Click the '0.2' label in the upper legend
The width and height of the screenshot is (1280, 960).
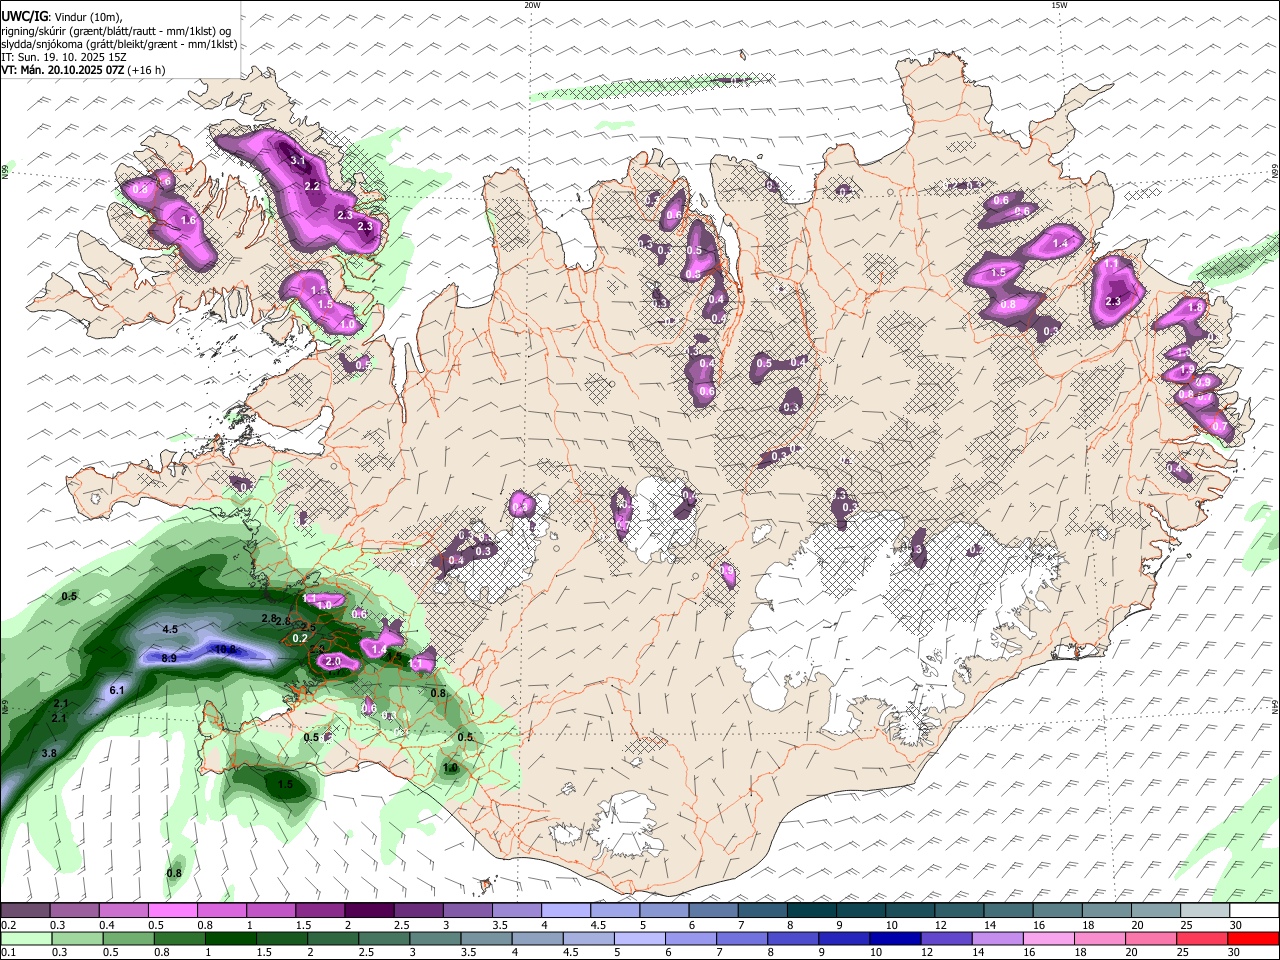click(8, 925)
